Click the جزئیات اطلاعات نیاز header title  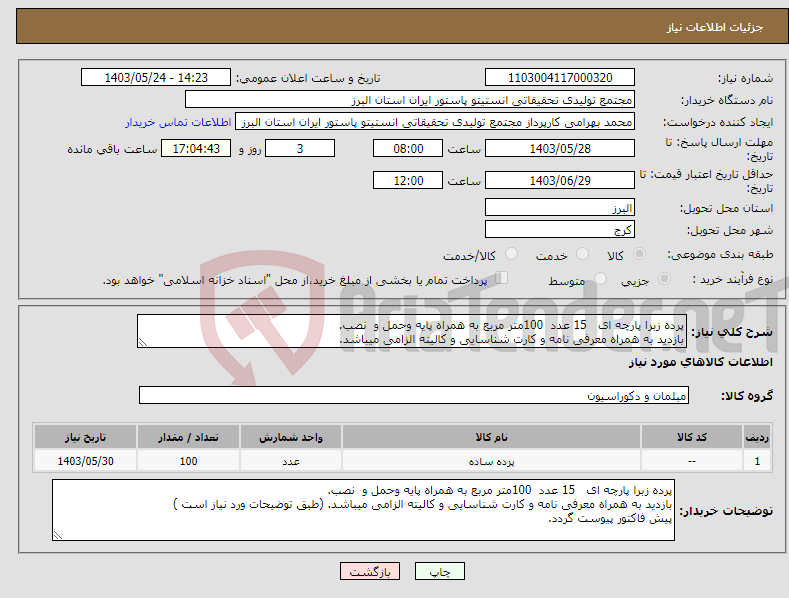715,27
